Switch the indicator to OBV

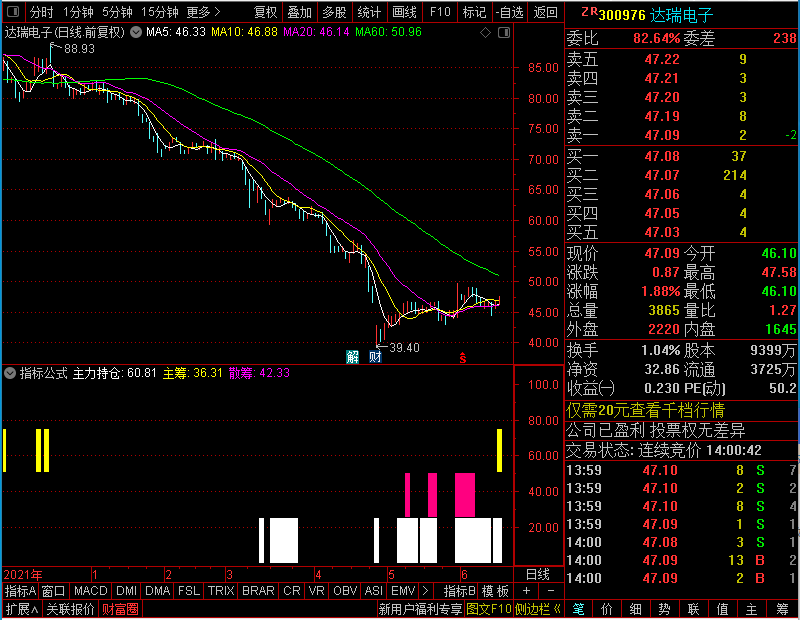click(x=345, y=591)
